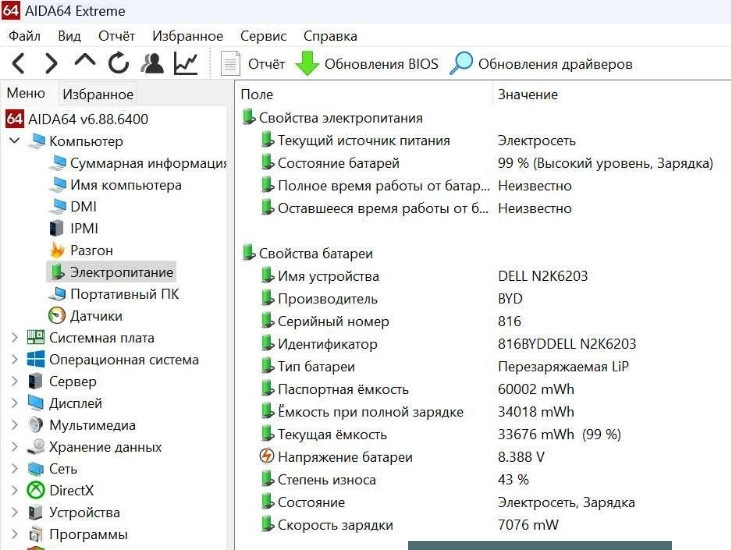
Task: Expand the Операционная система node
Action: point(14,359)
